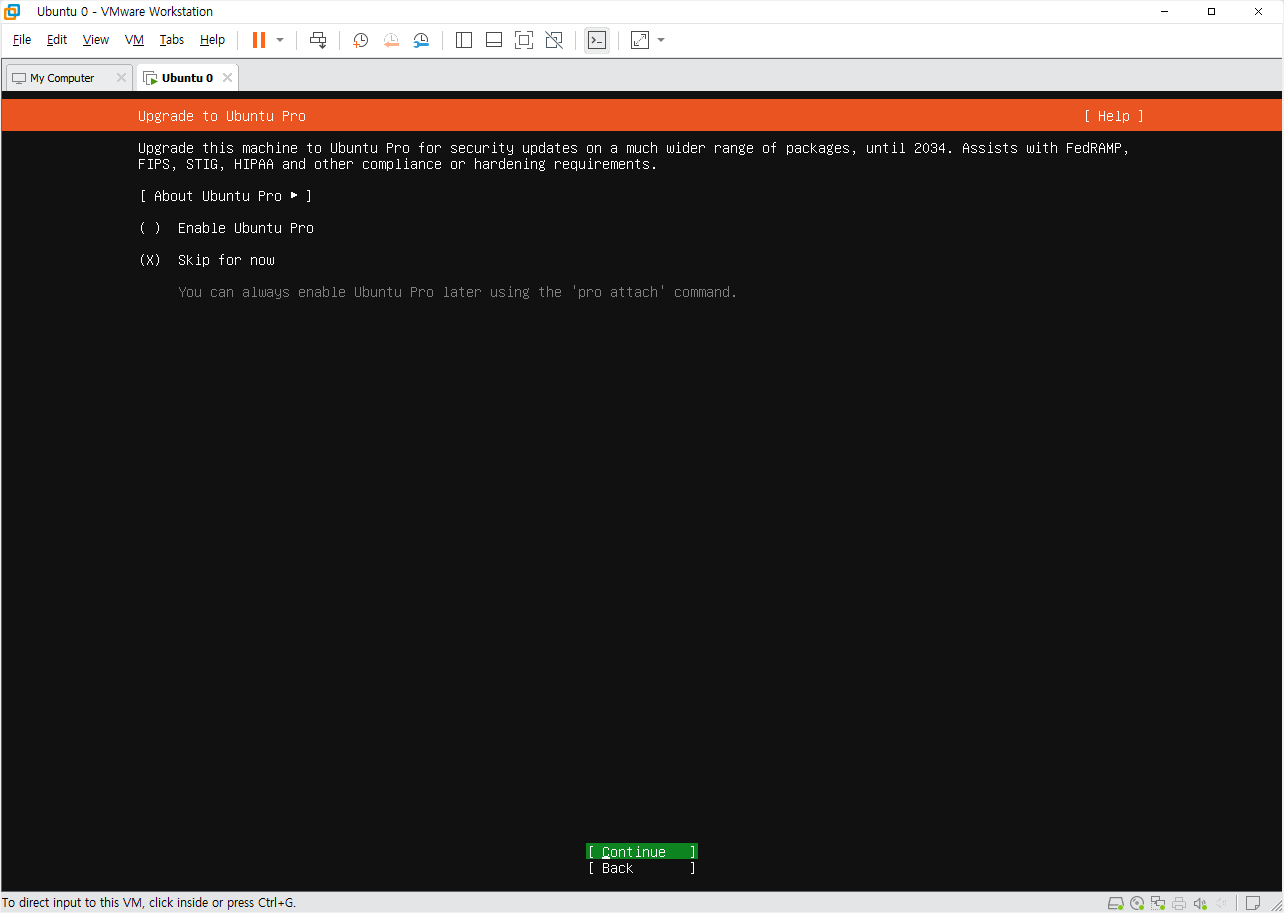Switch to Unity mode
This screenshot has height=913, width=1284.
point(554,40)
